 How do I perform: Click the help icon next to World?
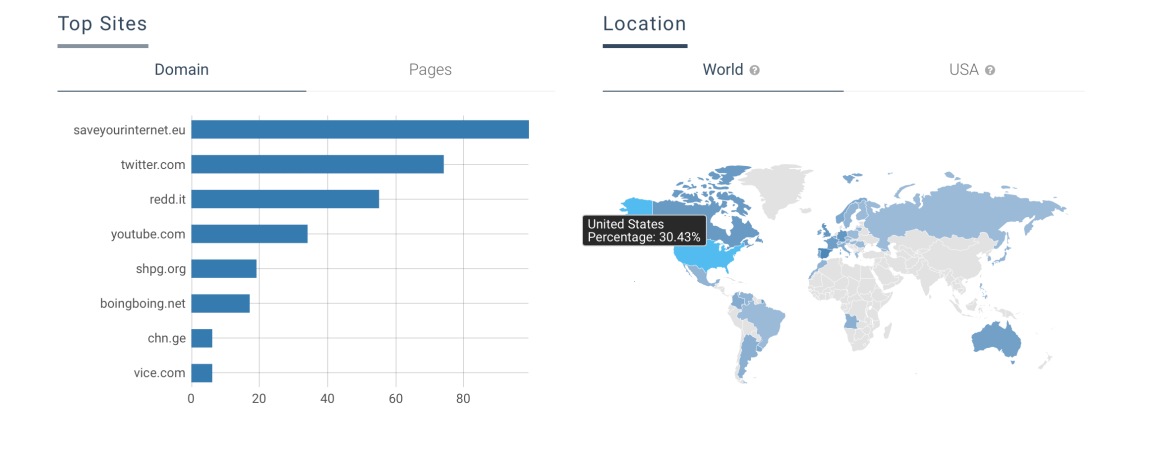(755, 70)
